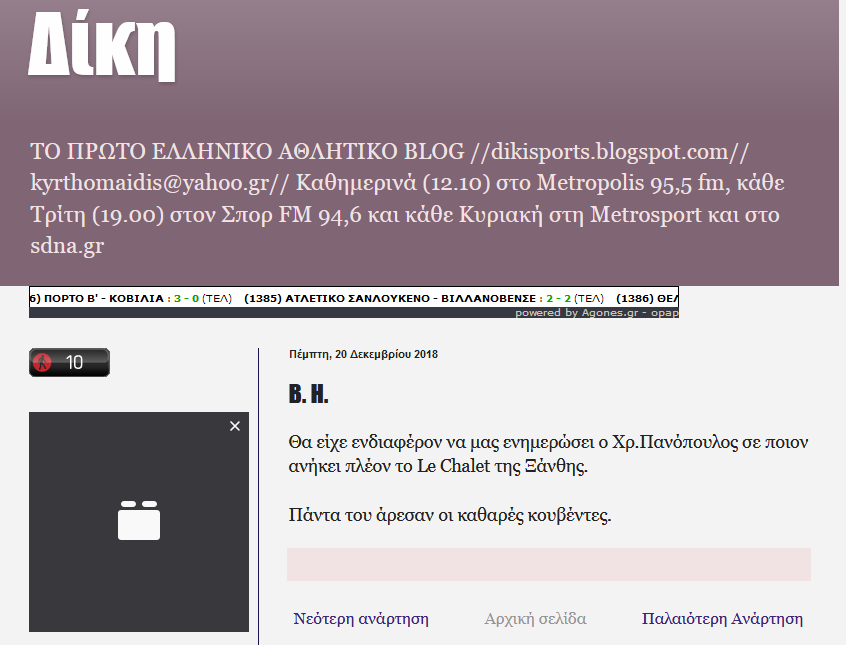
Task: Open the Δίκη blog title header
Action: click(102, 45)
